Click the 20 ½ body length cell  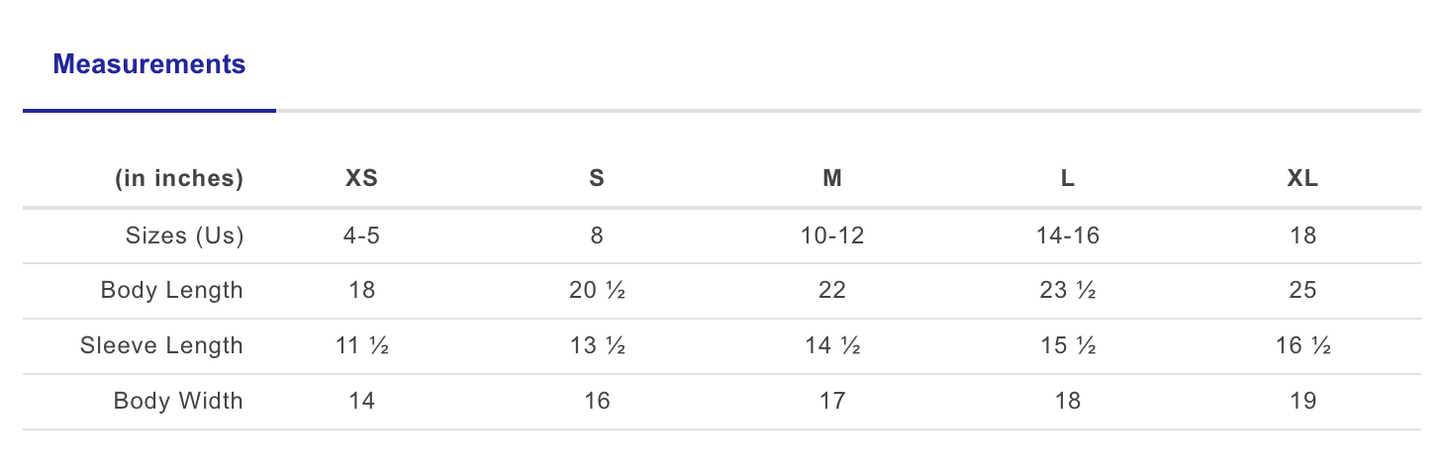tap(597, 291)
